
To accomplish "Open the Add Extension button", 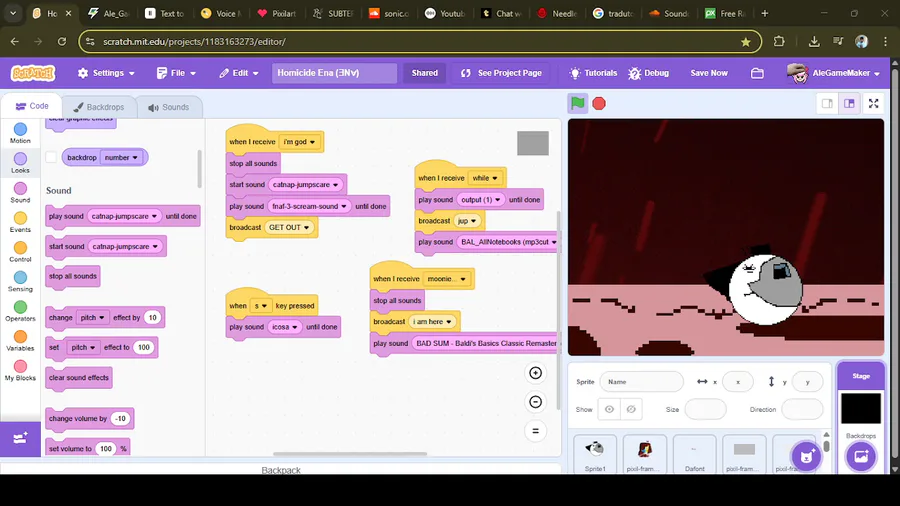I will coord(20,439).
